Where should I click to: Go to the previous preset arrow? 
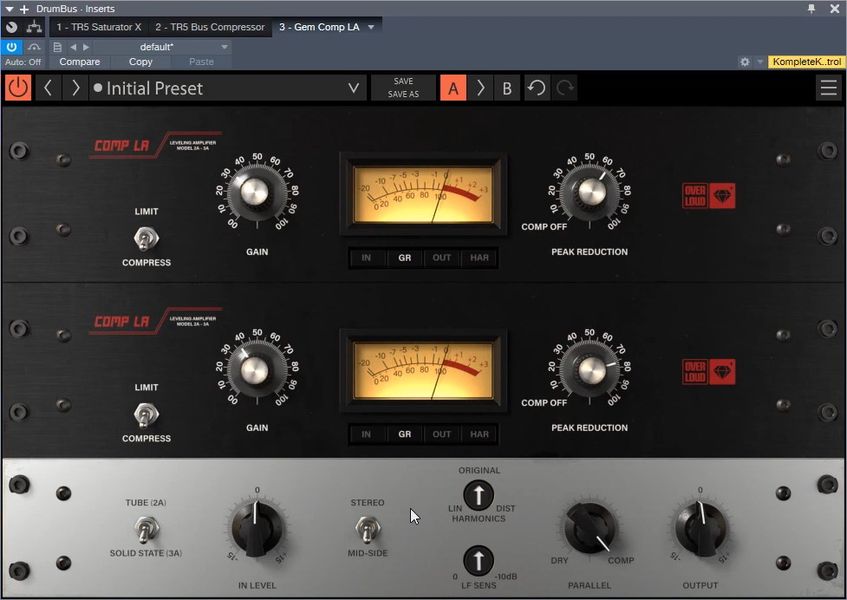pos(48,88)
